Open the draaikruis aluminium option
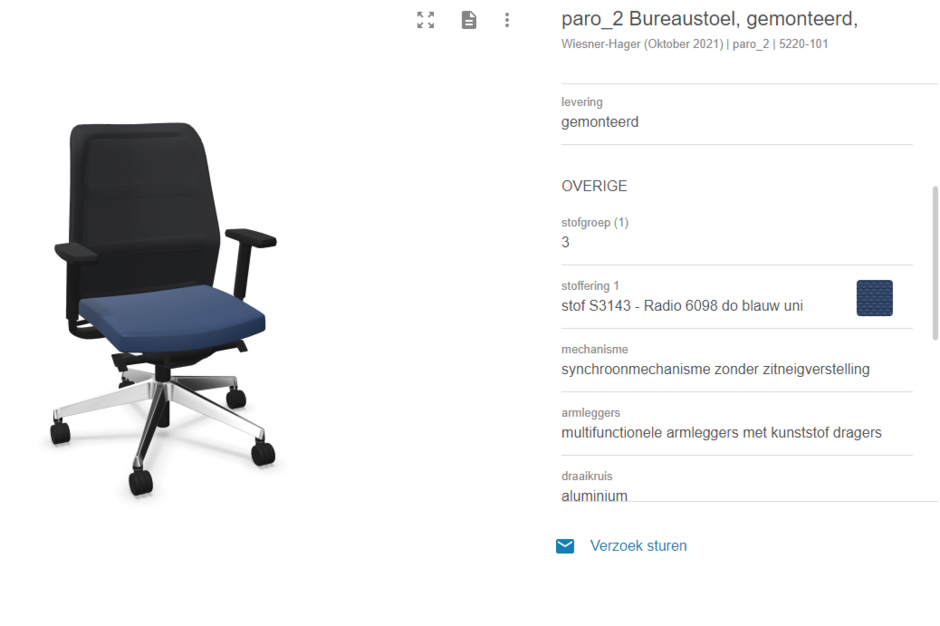The height and width of the screenshot is (626, 940). (x=737, y=487)
